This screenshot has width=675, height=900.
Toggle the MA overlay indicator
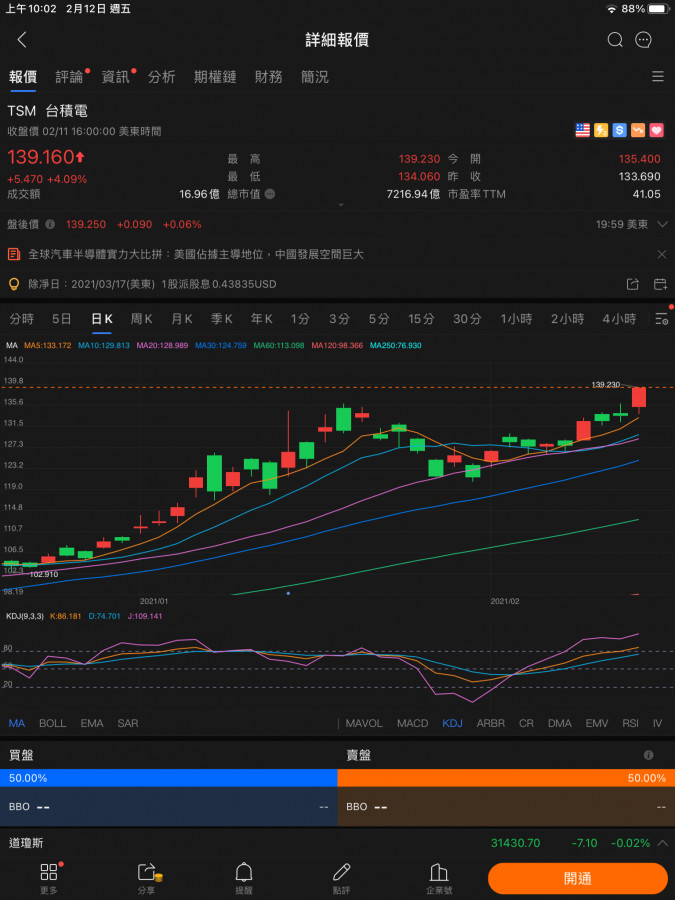point(17,723)
